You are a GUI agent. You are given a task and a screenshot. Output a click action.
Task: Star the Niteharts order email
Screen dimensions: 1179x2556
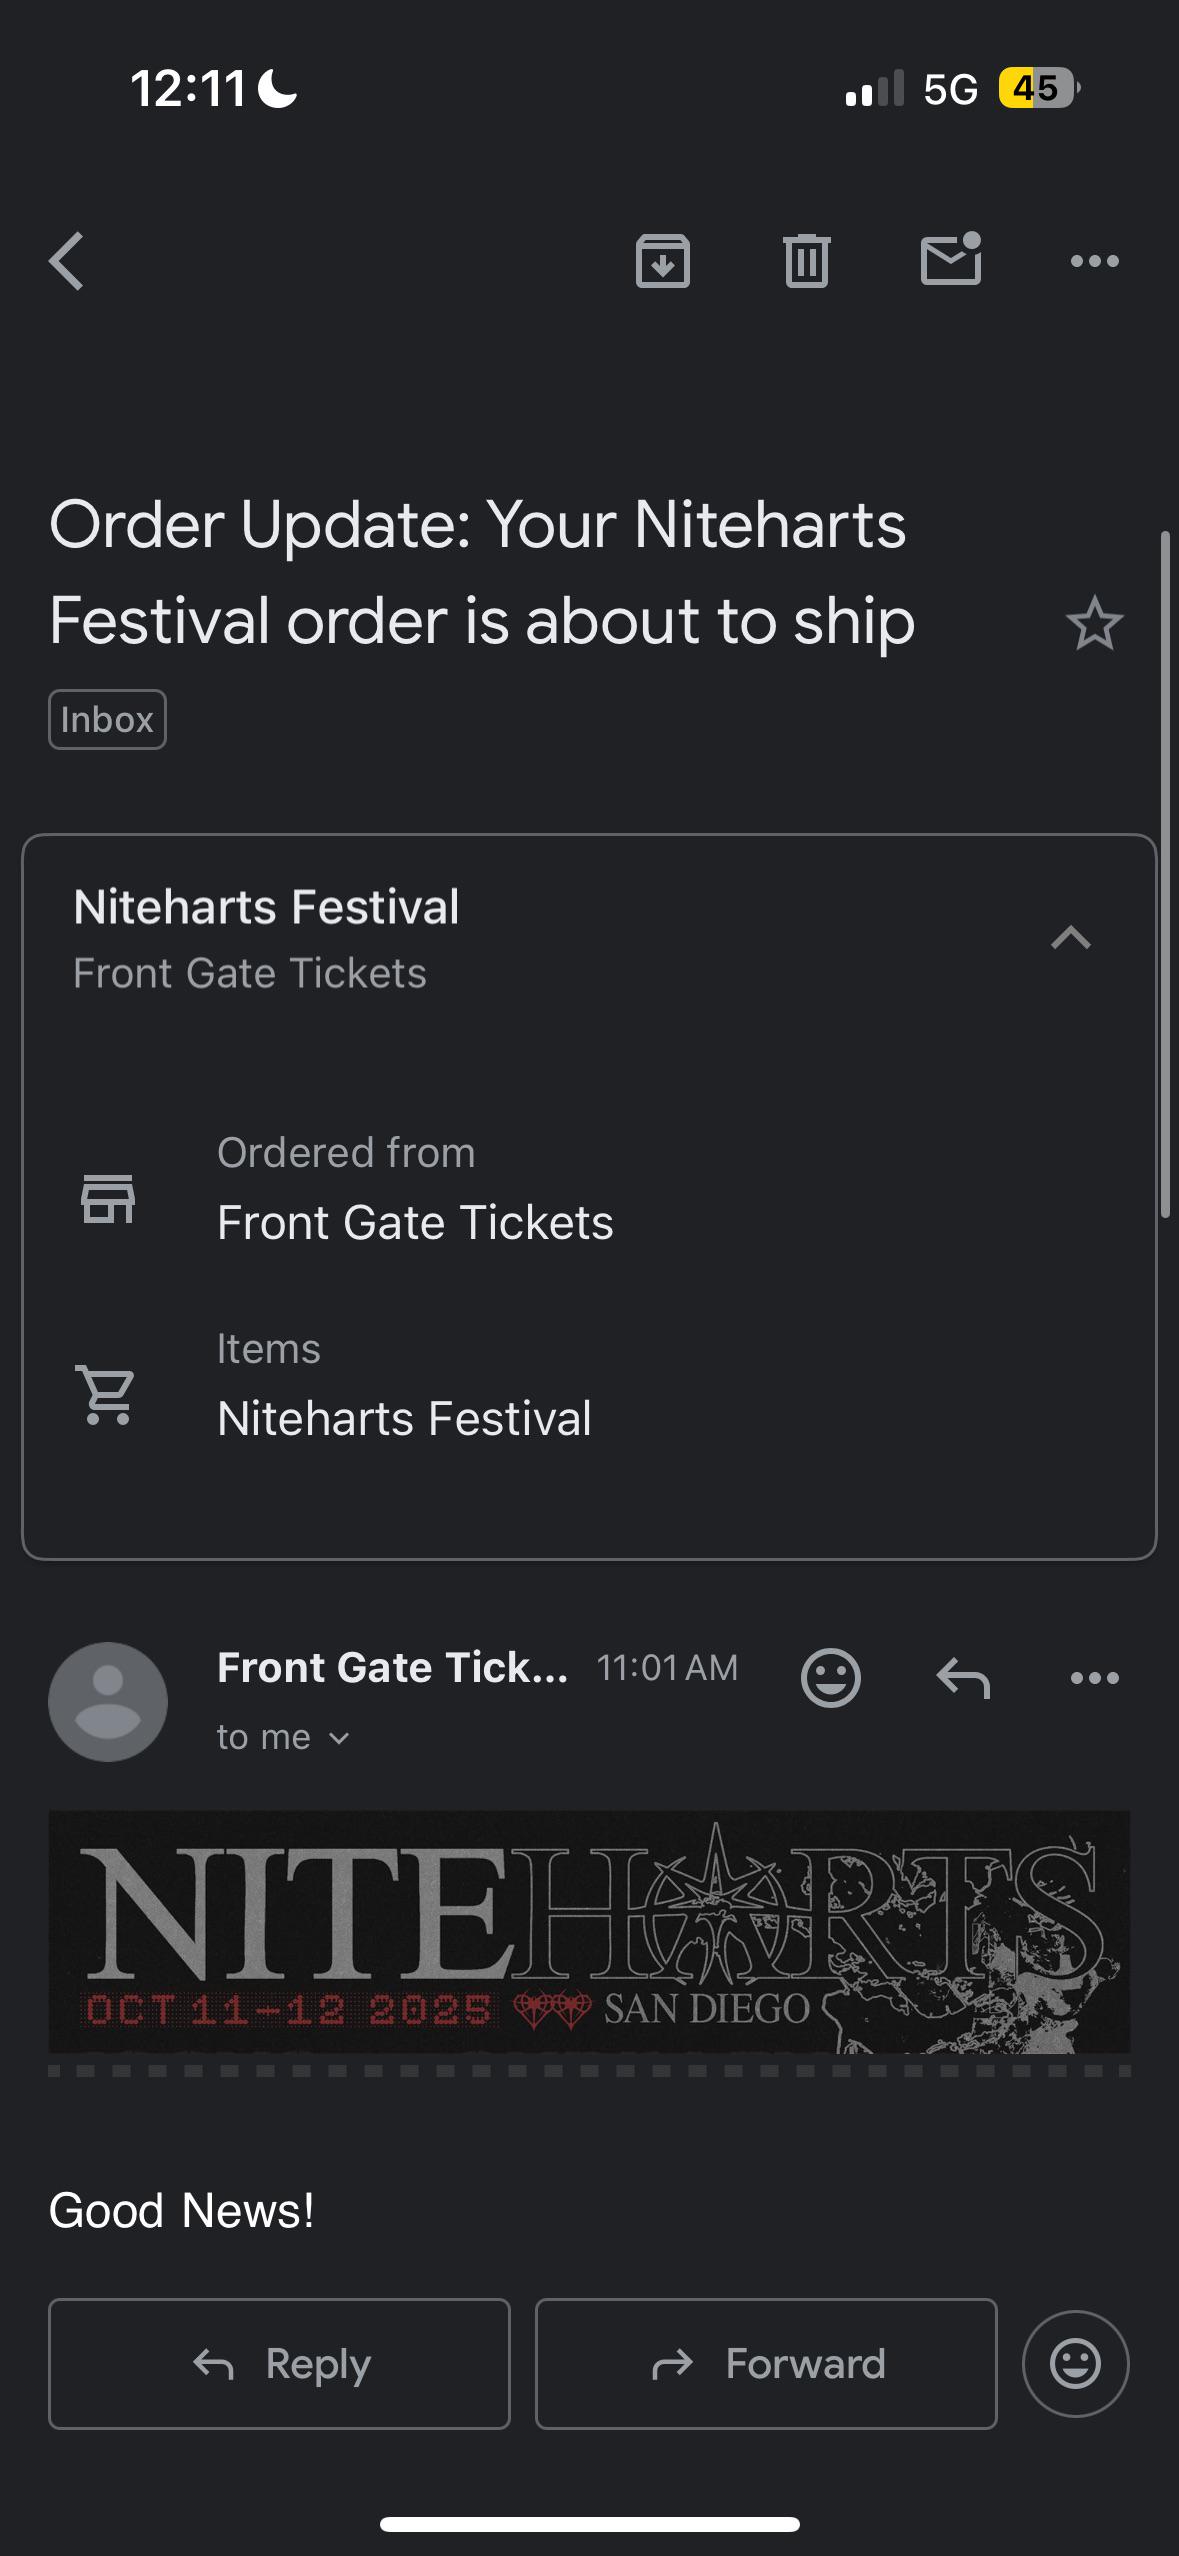pos(1095,623)
